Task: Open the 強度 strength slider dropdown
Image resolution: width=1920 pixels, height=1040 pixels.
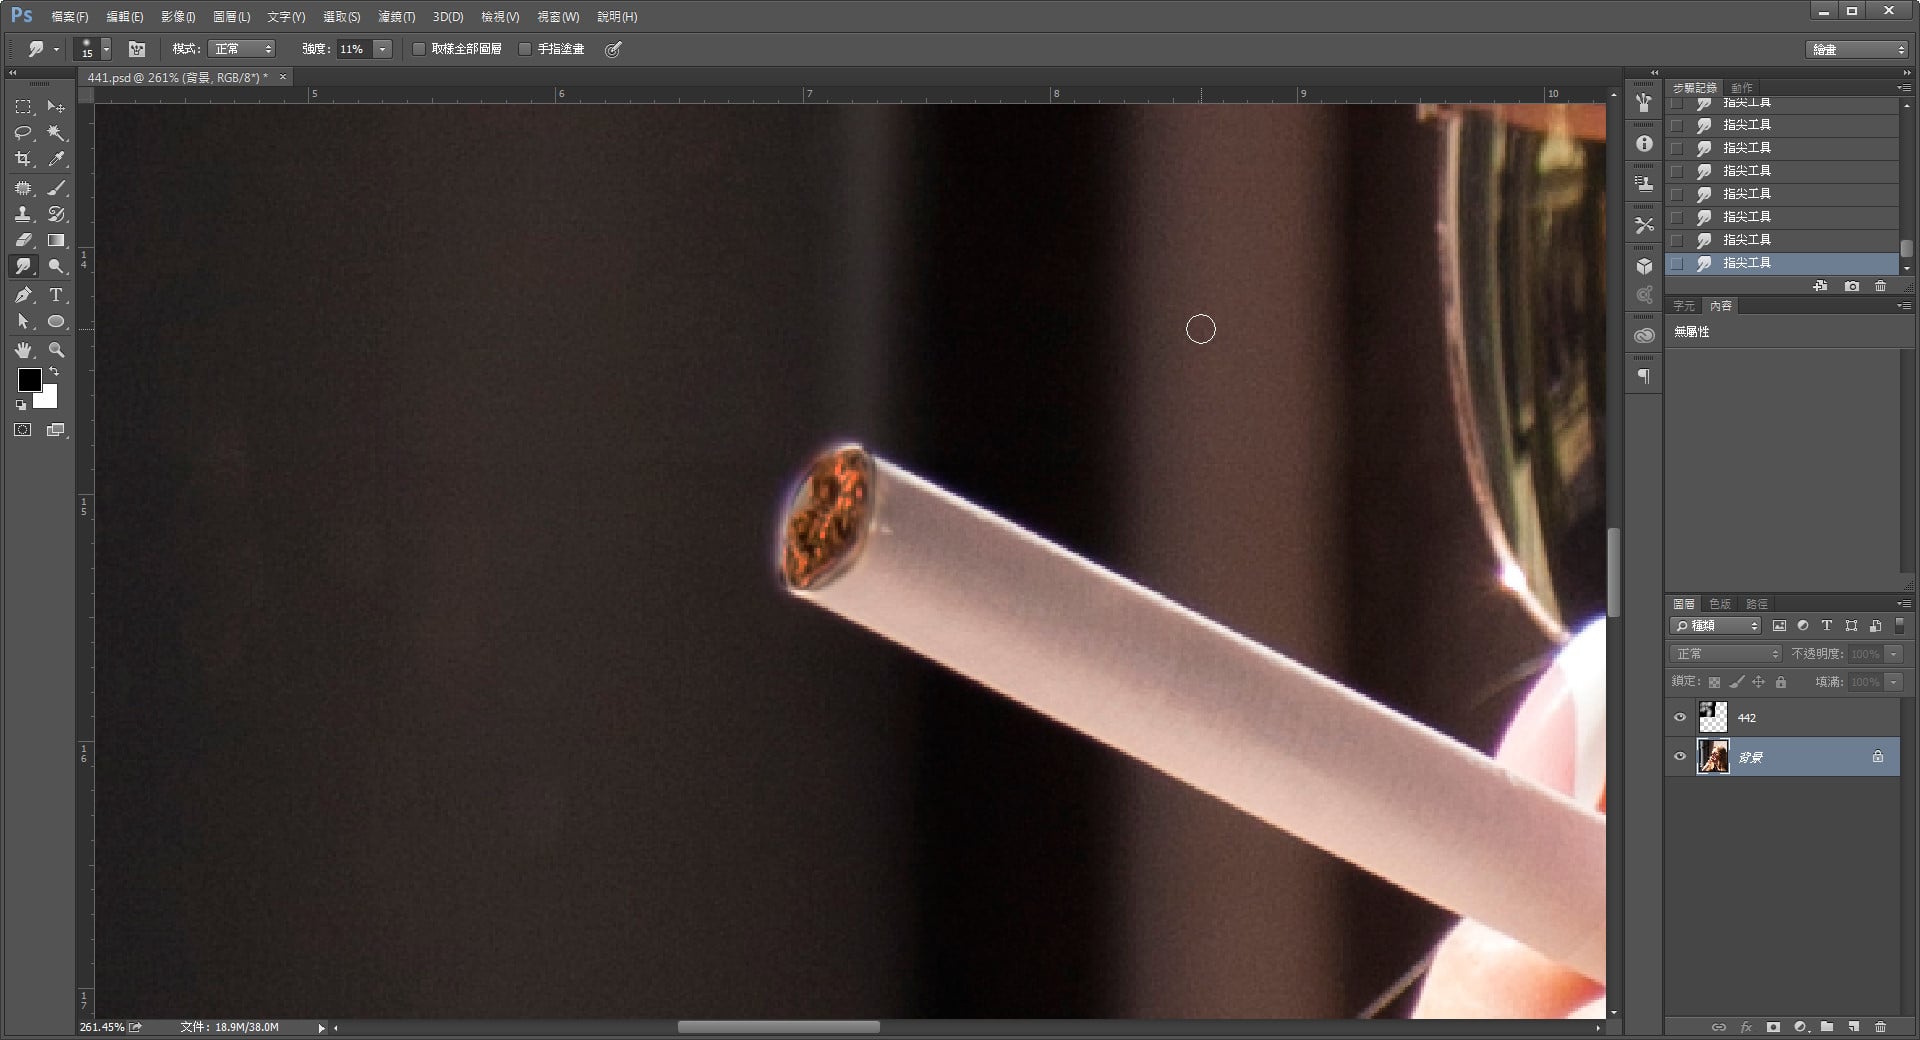Action: (x=382, y=49)
